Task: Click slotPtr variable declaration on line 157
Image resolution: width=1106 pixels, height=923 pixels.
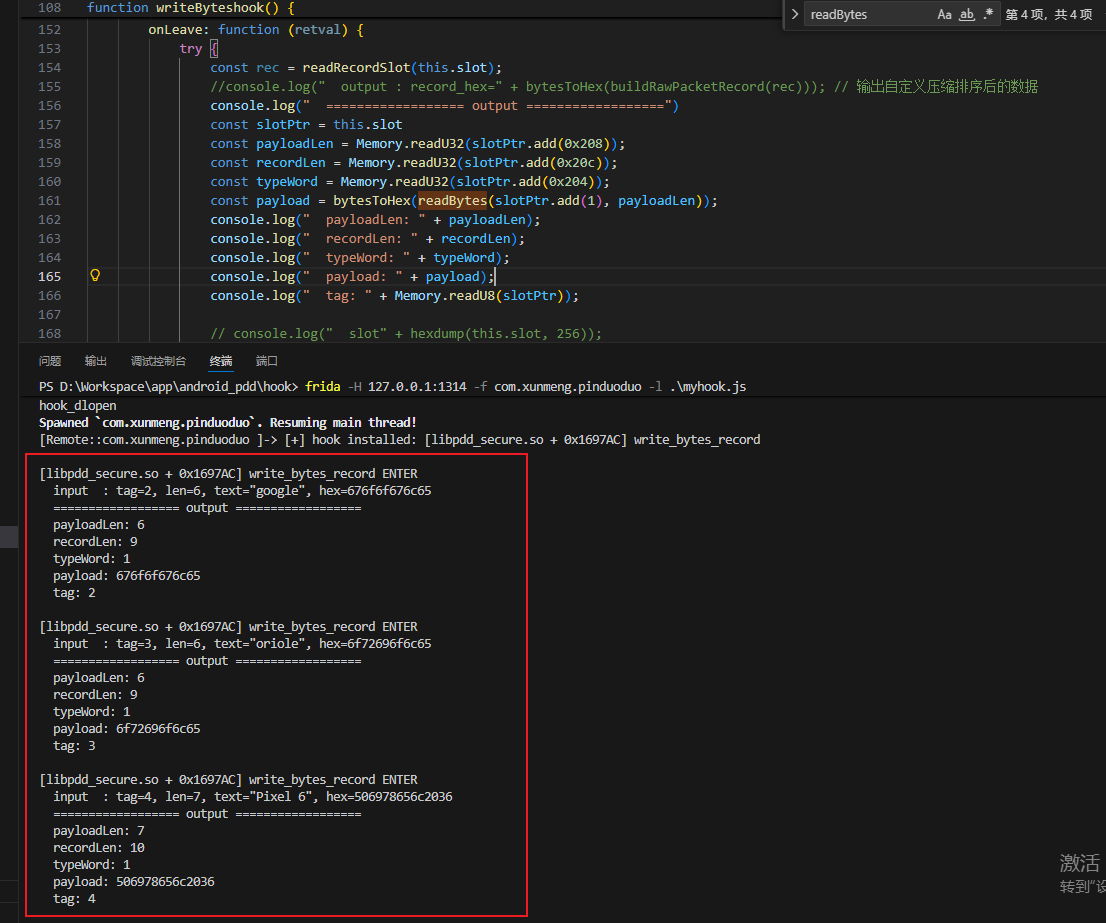Action: pos(283,125)
